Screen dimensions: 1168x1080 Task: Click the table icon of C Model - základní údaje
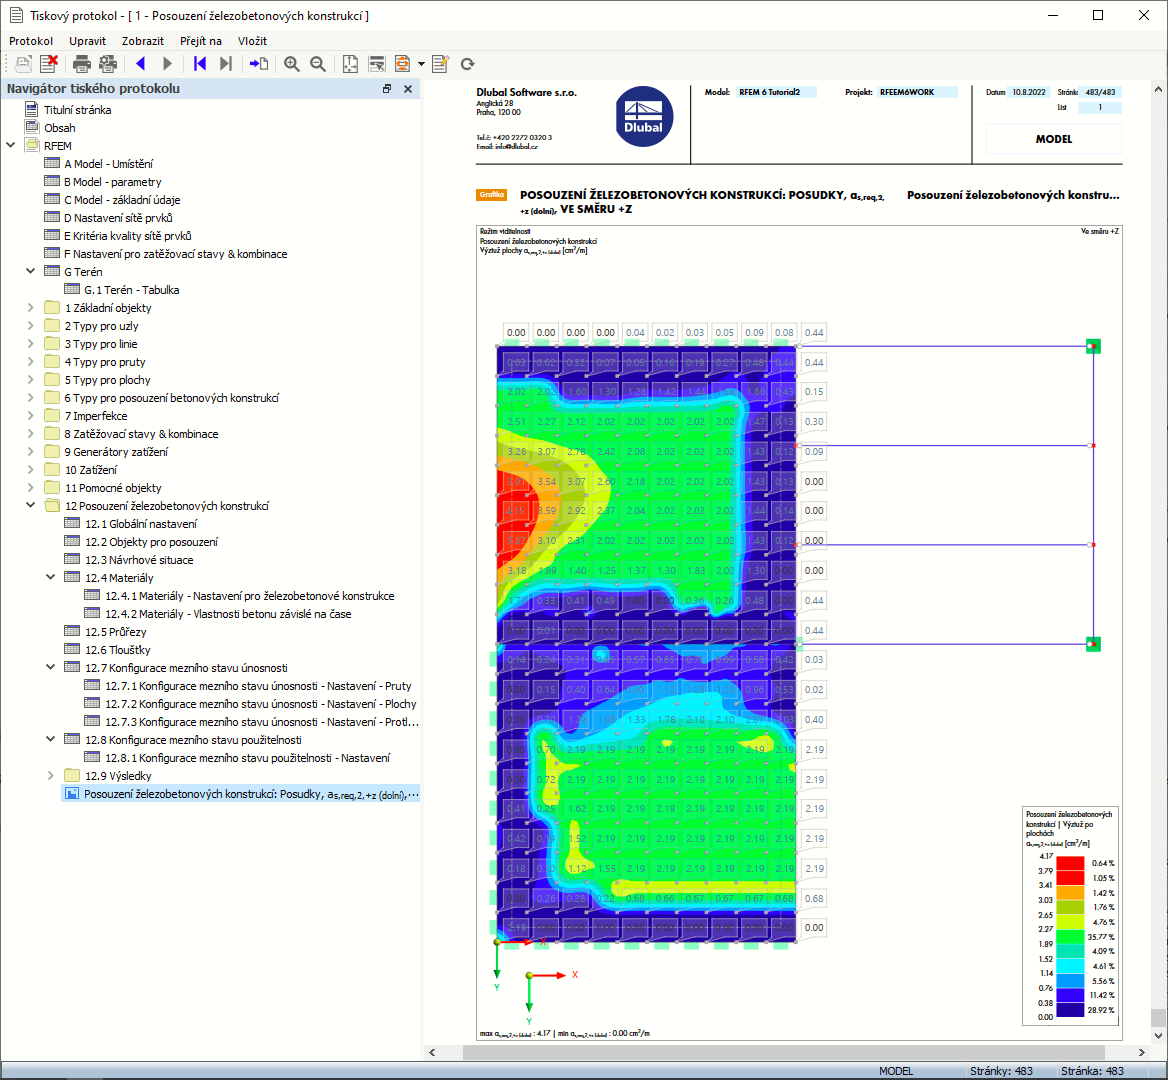52,199
